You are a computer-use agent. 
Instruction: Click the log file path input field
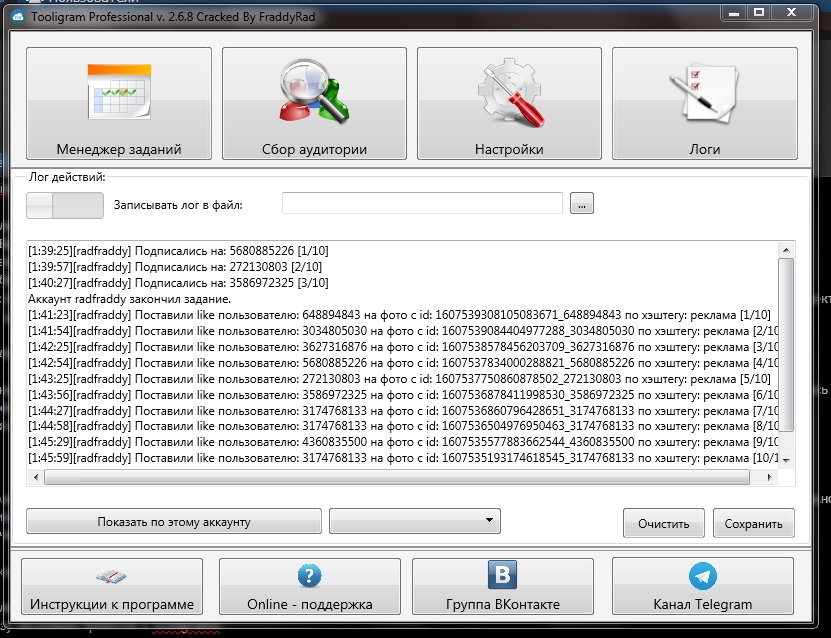[422, 203]
